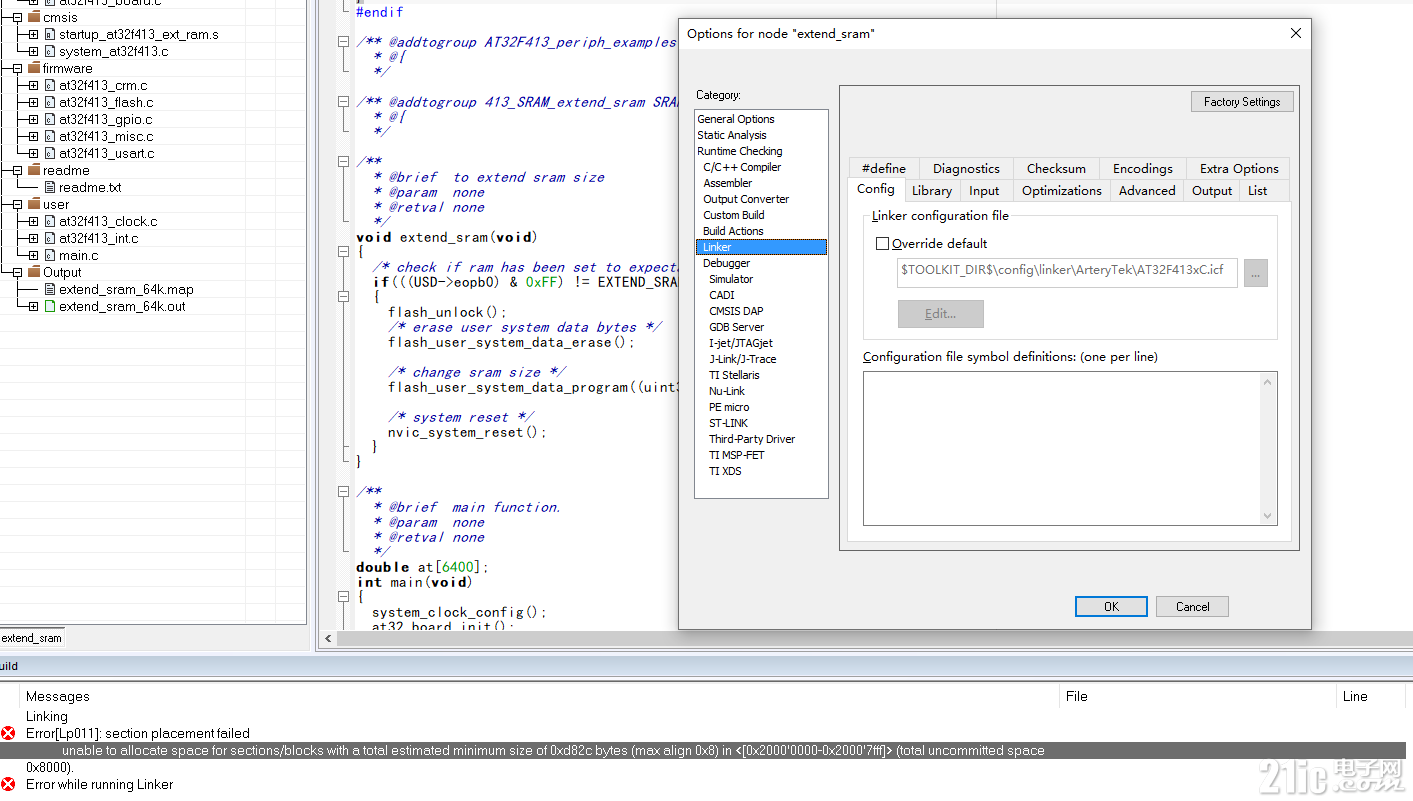This screenshot has width=1413, height=801.
Task: Expand the main.c tree node
Action: click(33, 255)
